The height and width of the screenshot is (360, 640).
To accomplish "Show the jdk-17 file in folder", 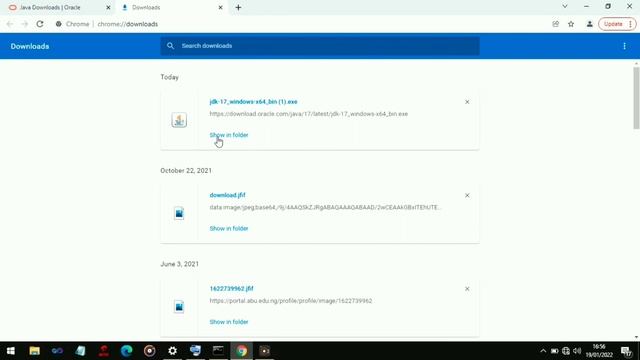I will point(229,135).
